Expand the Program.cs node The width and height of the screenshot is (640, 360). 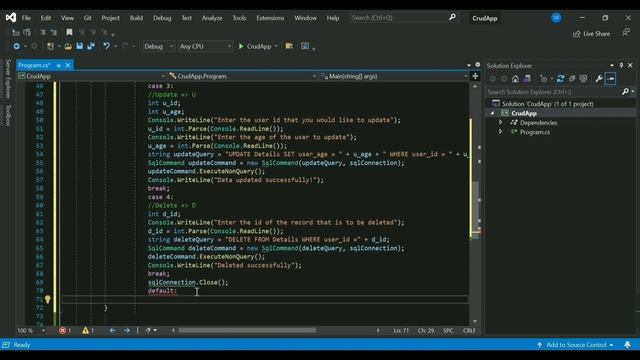pos(500,132)
